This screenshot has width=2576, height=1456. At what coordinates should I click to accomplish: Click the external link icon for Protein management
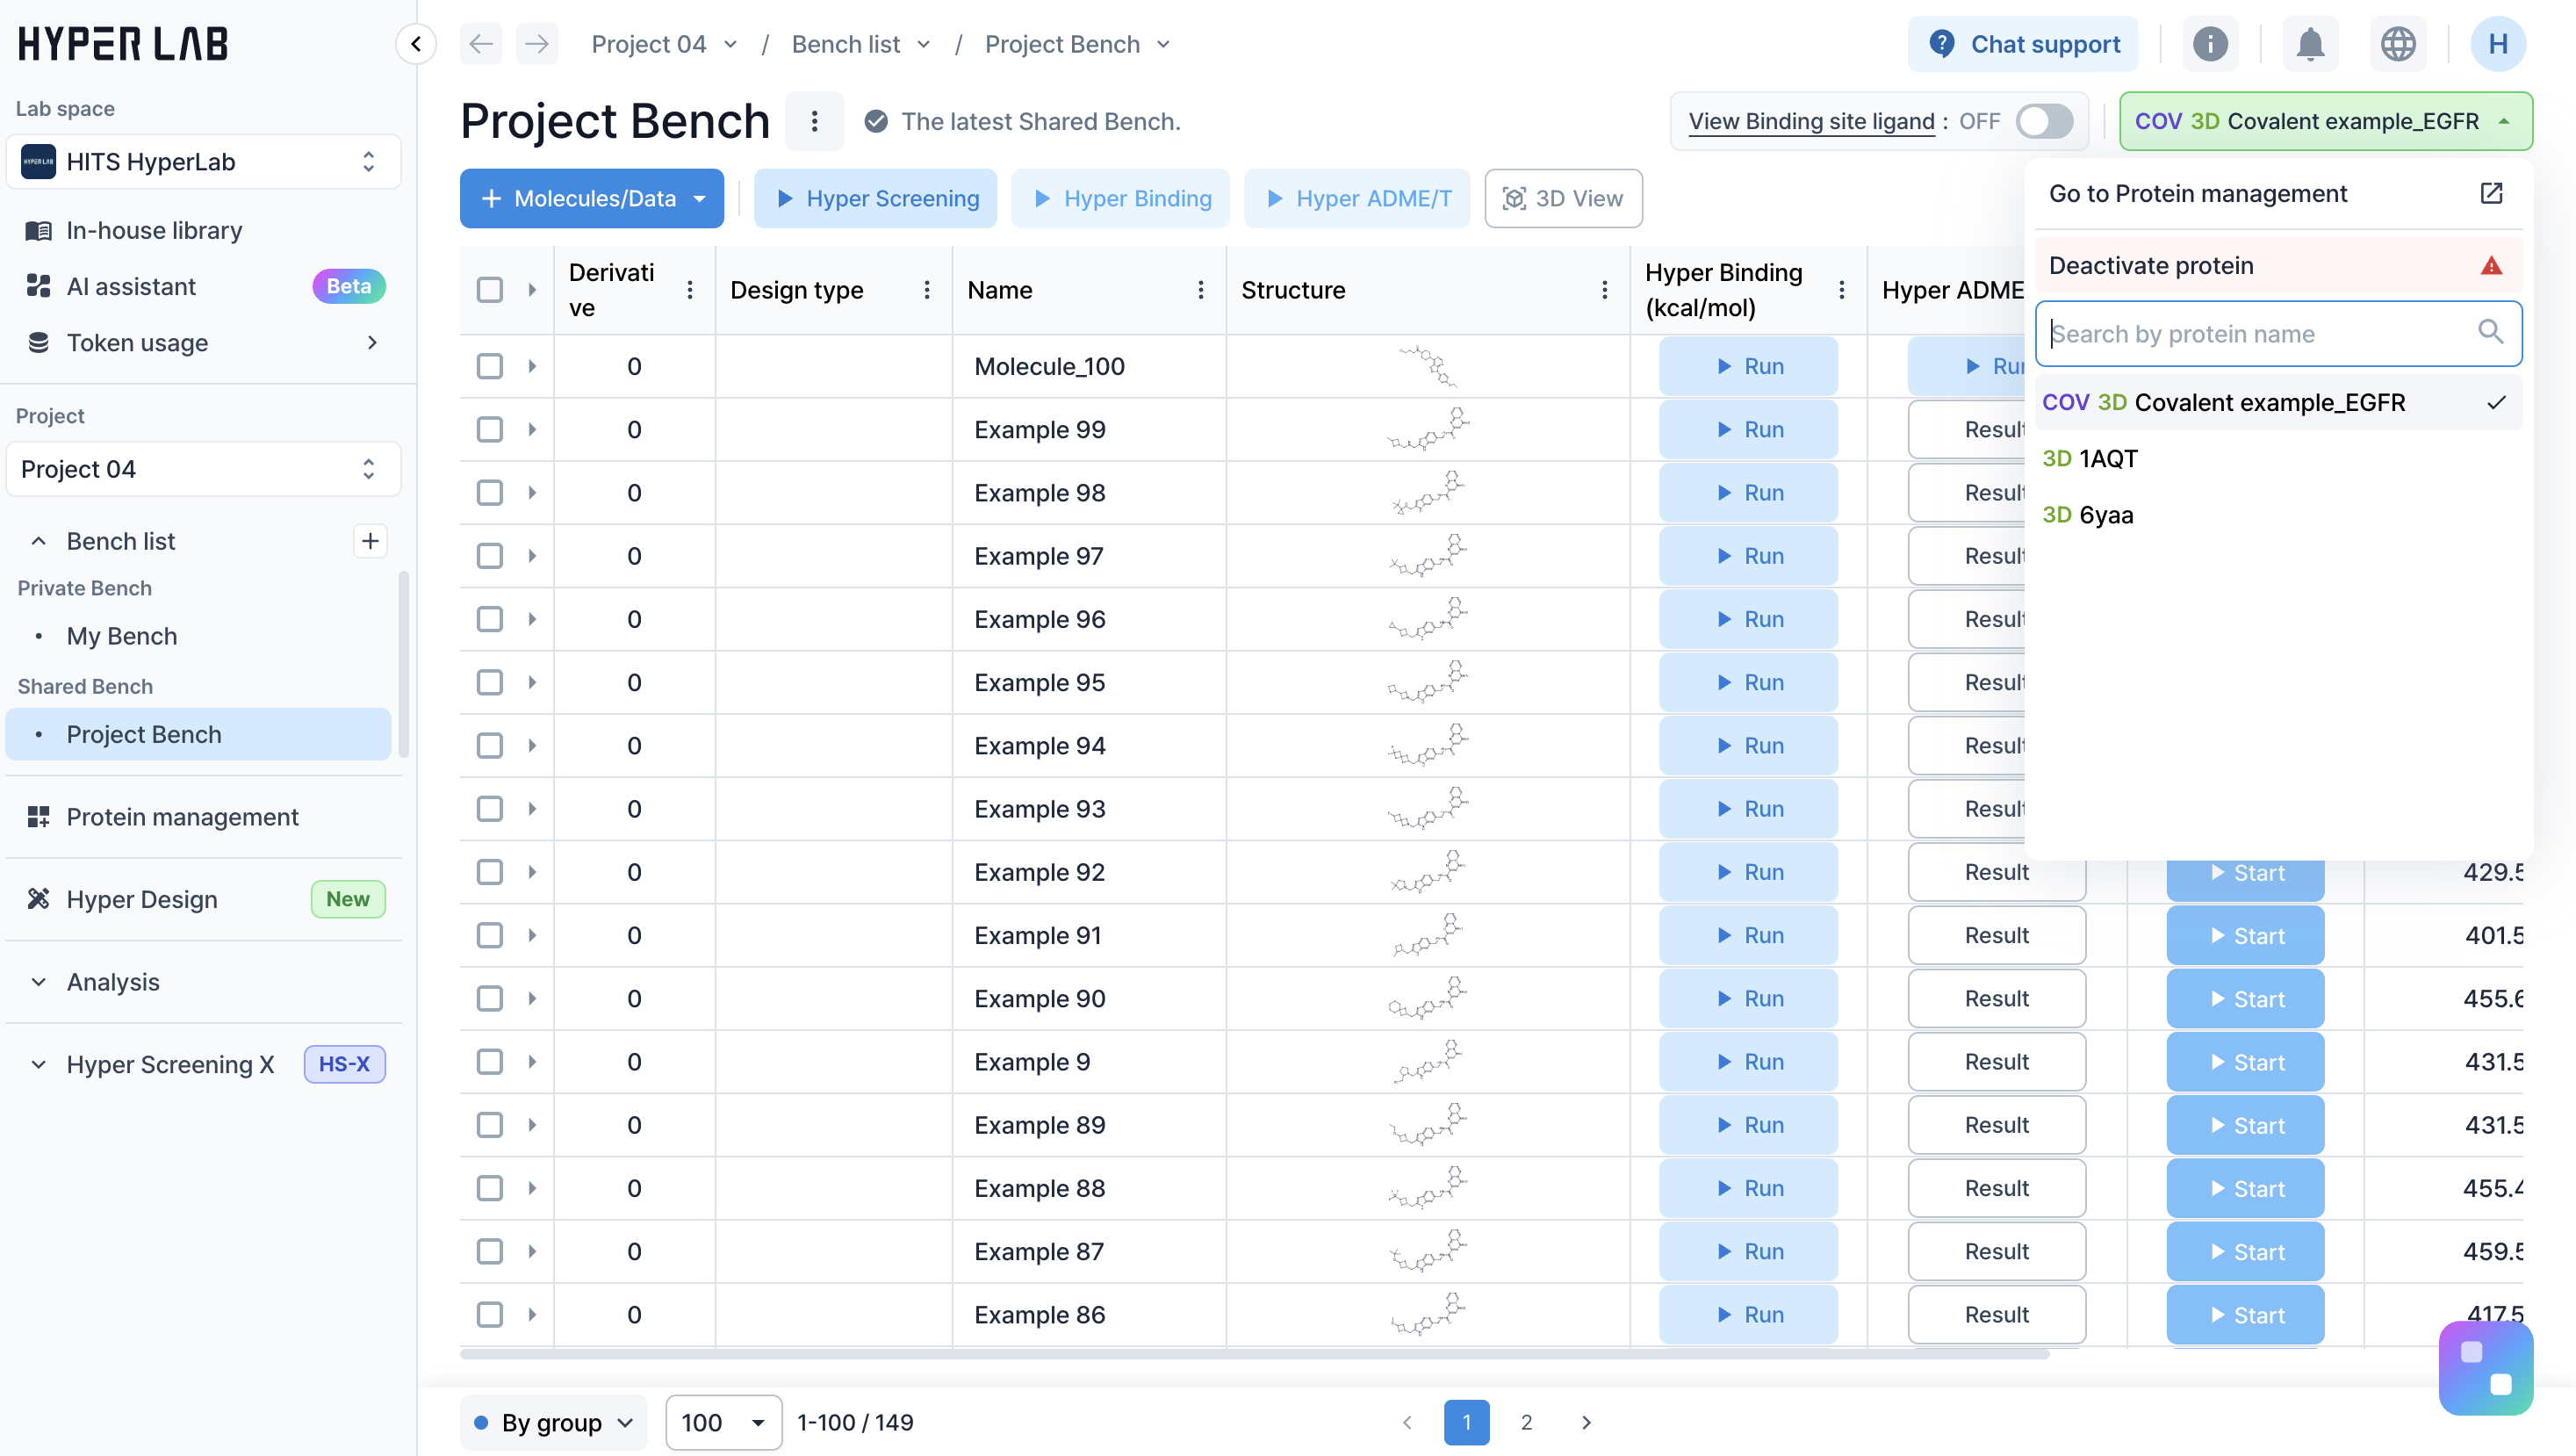click(2491, 193)
